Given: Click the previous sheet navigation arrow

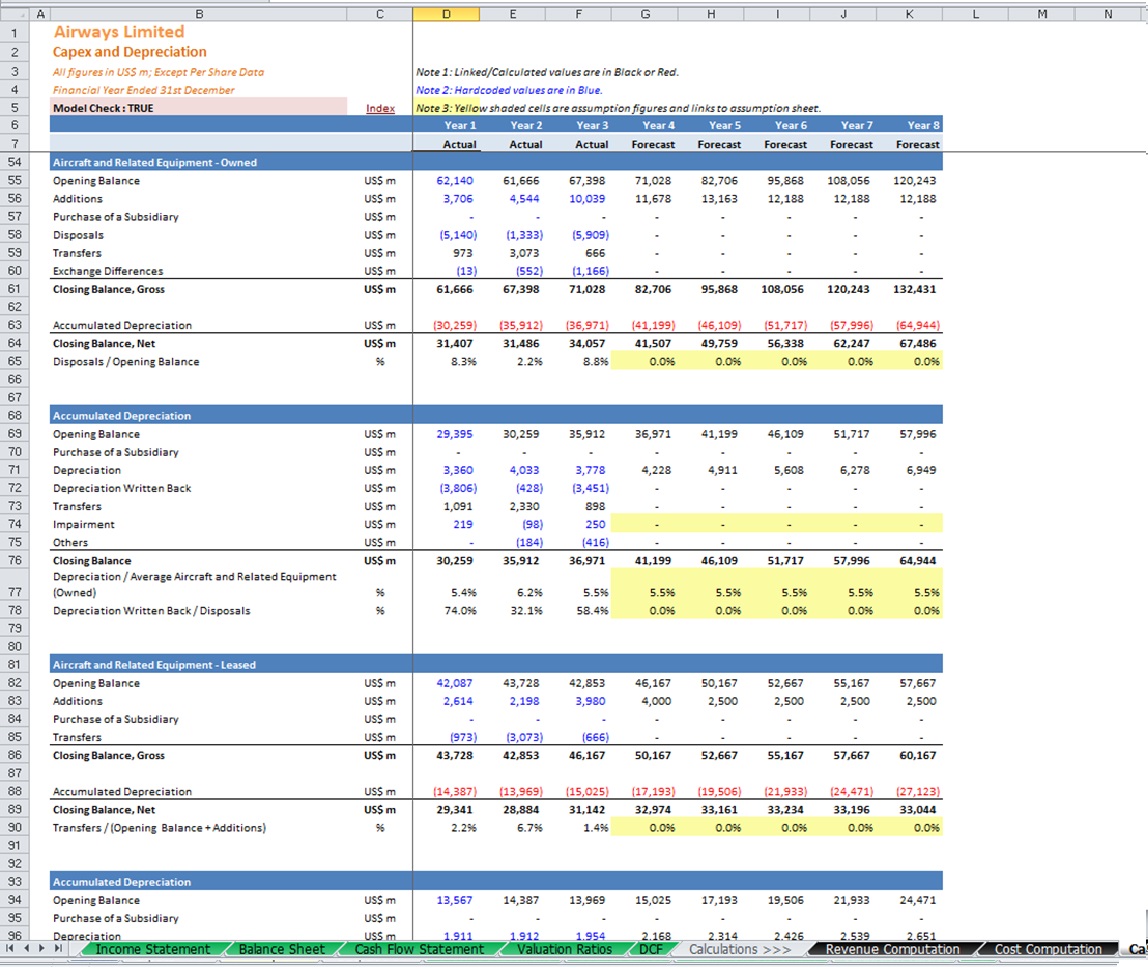Looking at the screenshot, I should tap(26, 949).
